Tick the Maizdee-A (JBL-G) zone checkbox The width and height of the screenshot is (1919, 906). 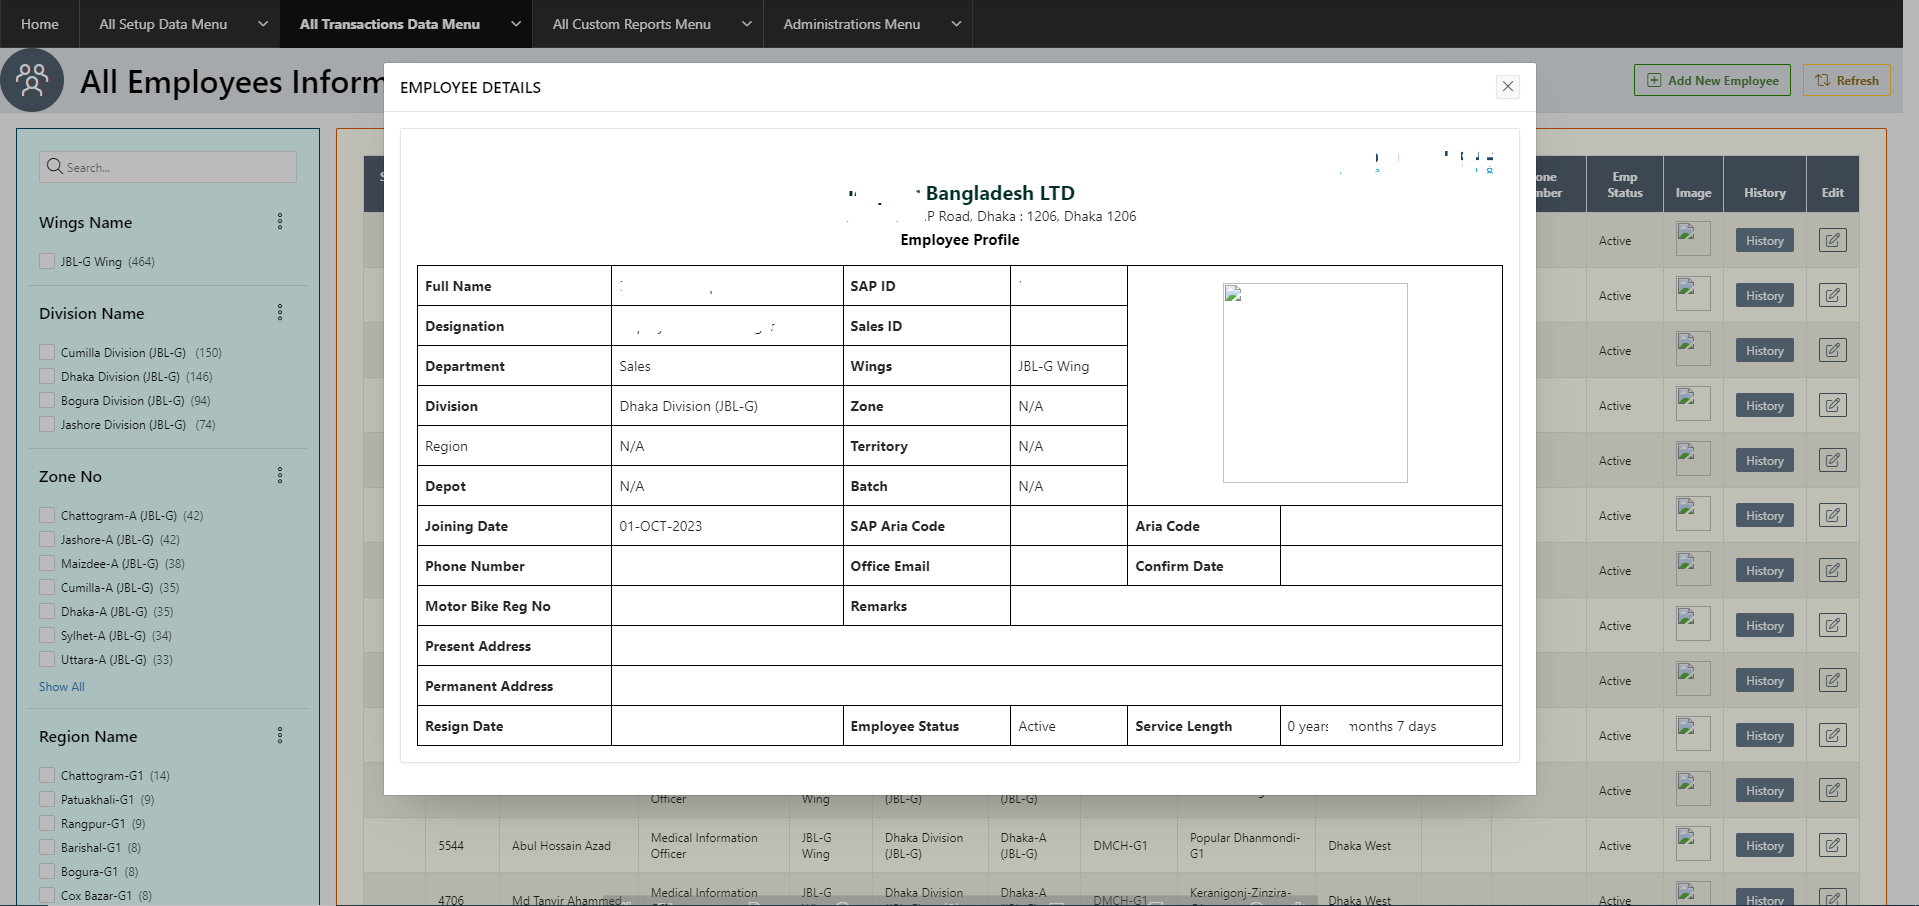[47, 563]
